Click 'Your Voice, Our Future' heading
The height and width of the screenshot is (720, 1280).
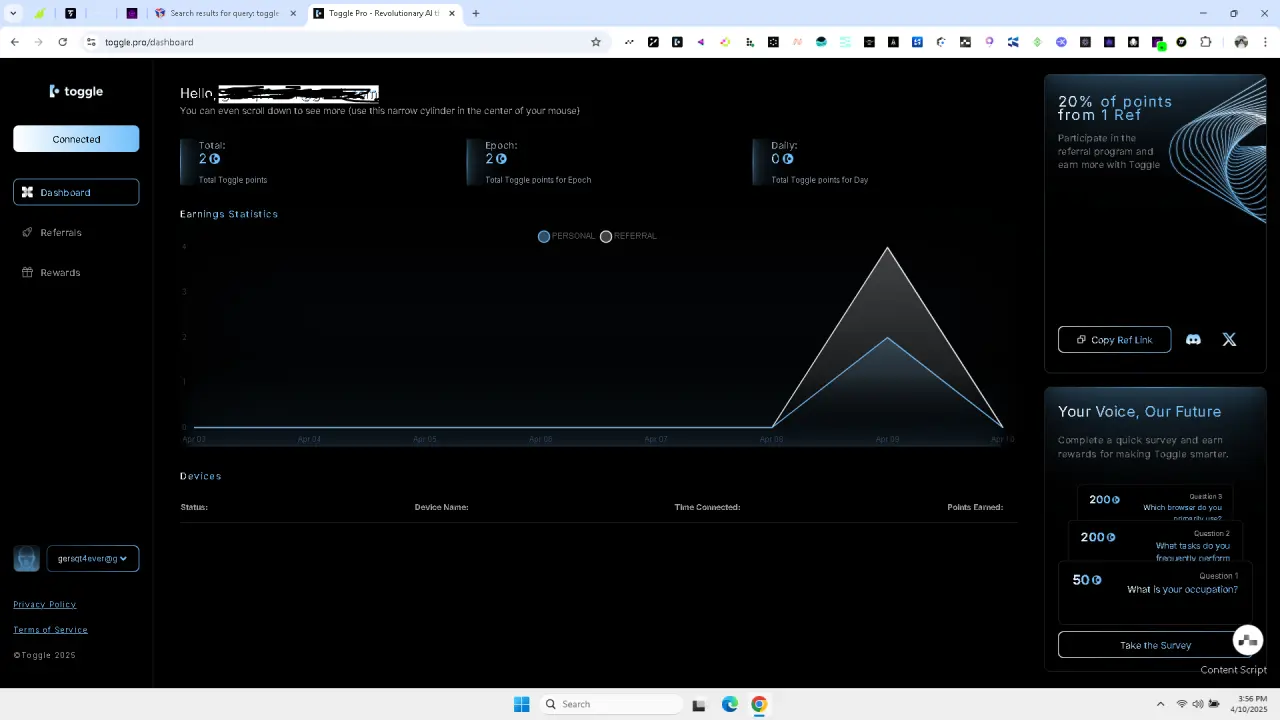pos(1139,411)
